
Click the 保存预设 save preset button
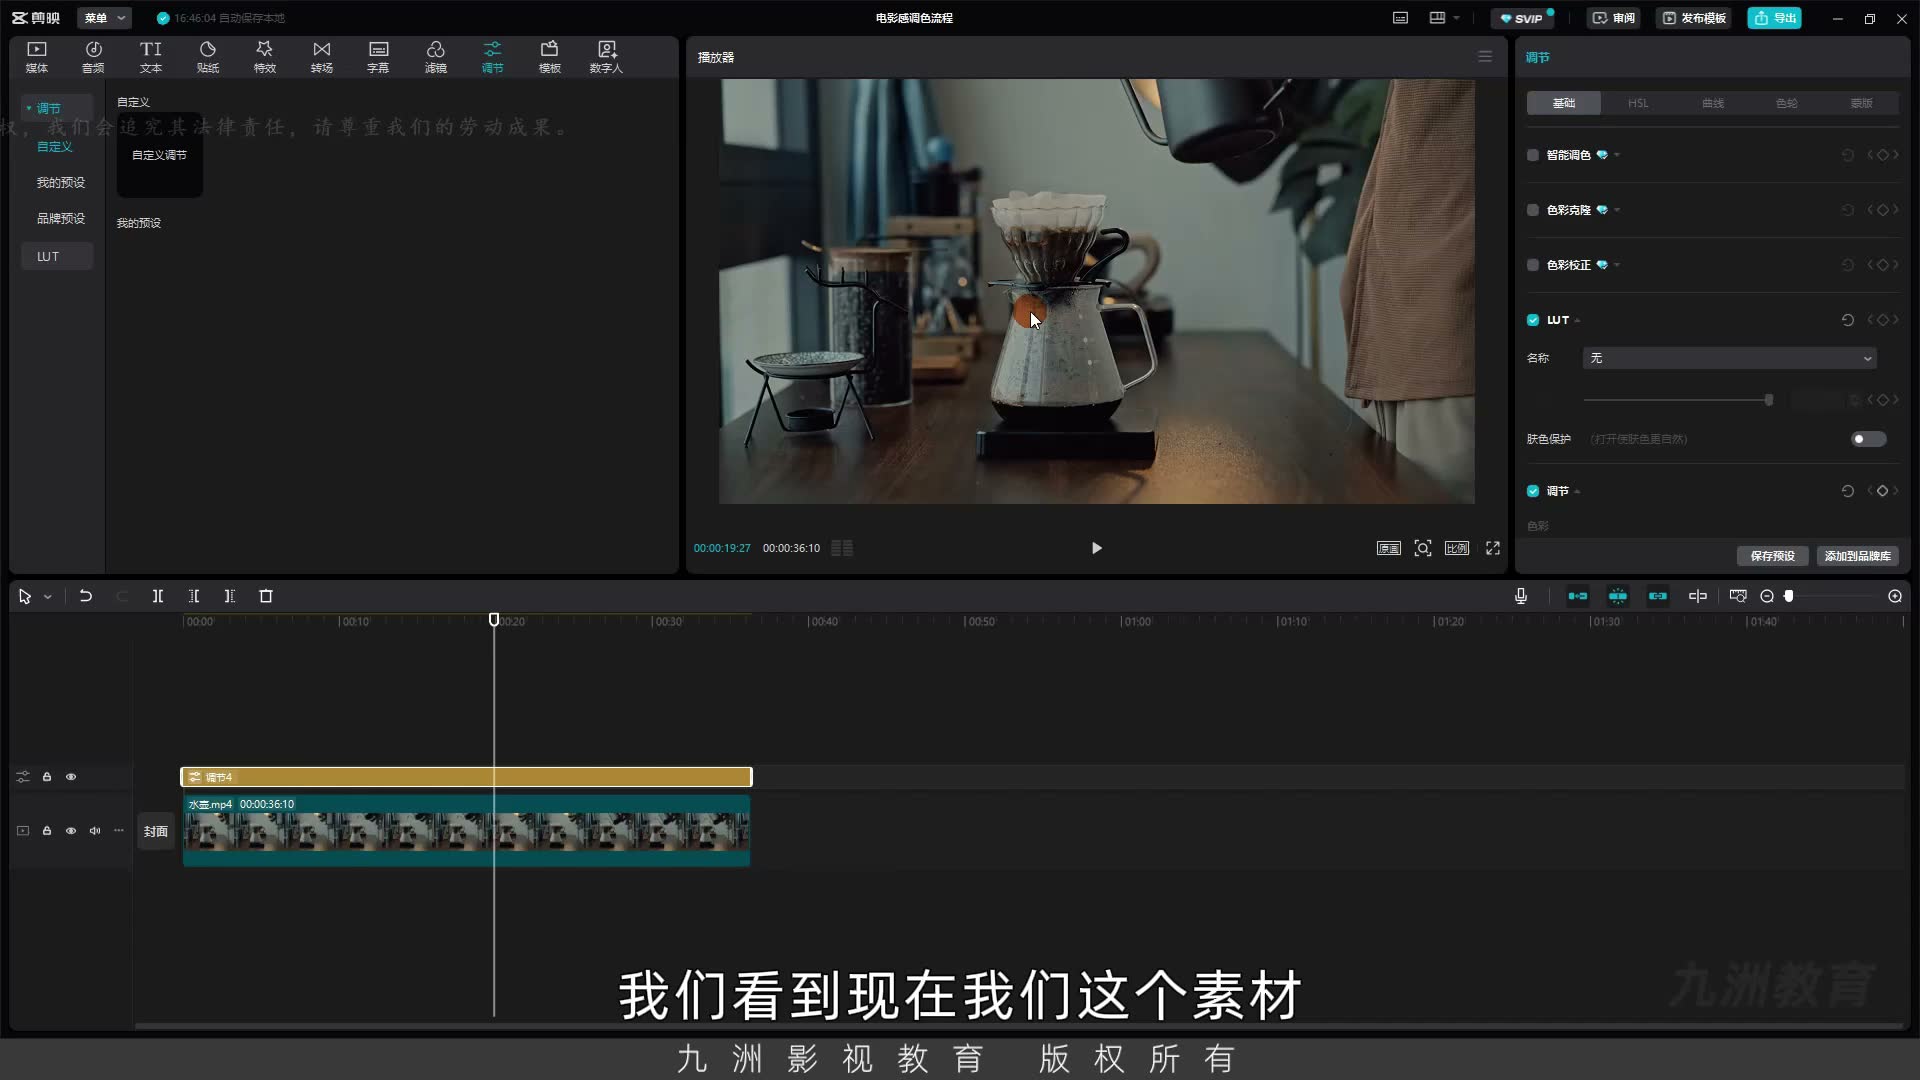point(1772,556)
